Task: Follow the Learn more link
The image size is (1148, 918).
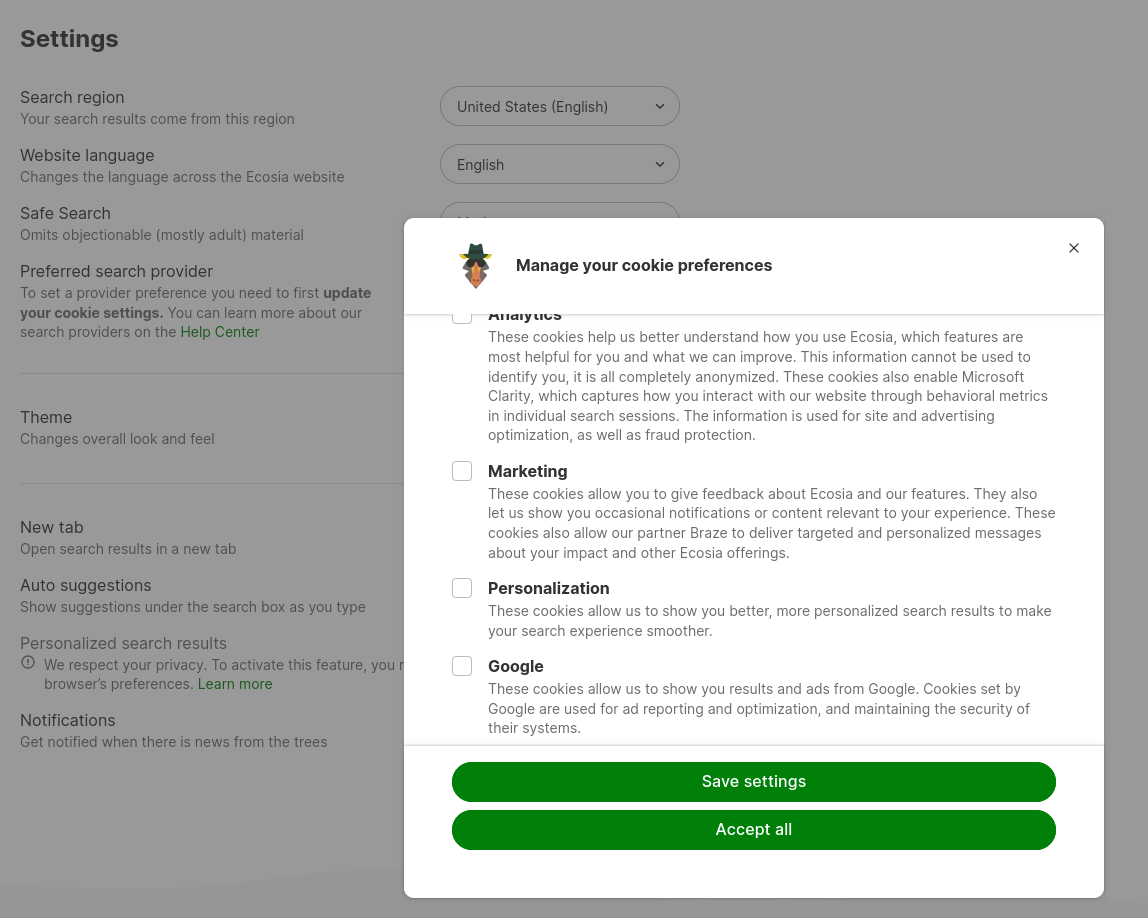Action: (x=235, y=684)
